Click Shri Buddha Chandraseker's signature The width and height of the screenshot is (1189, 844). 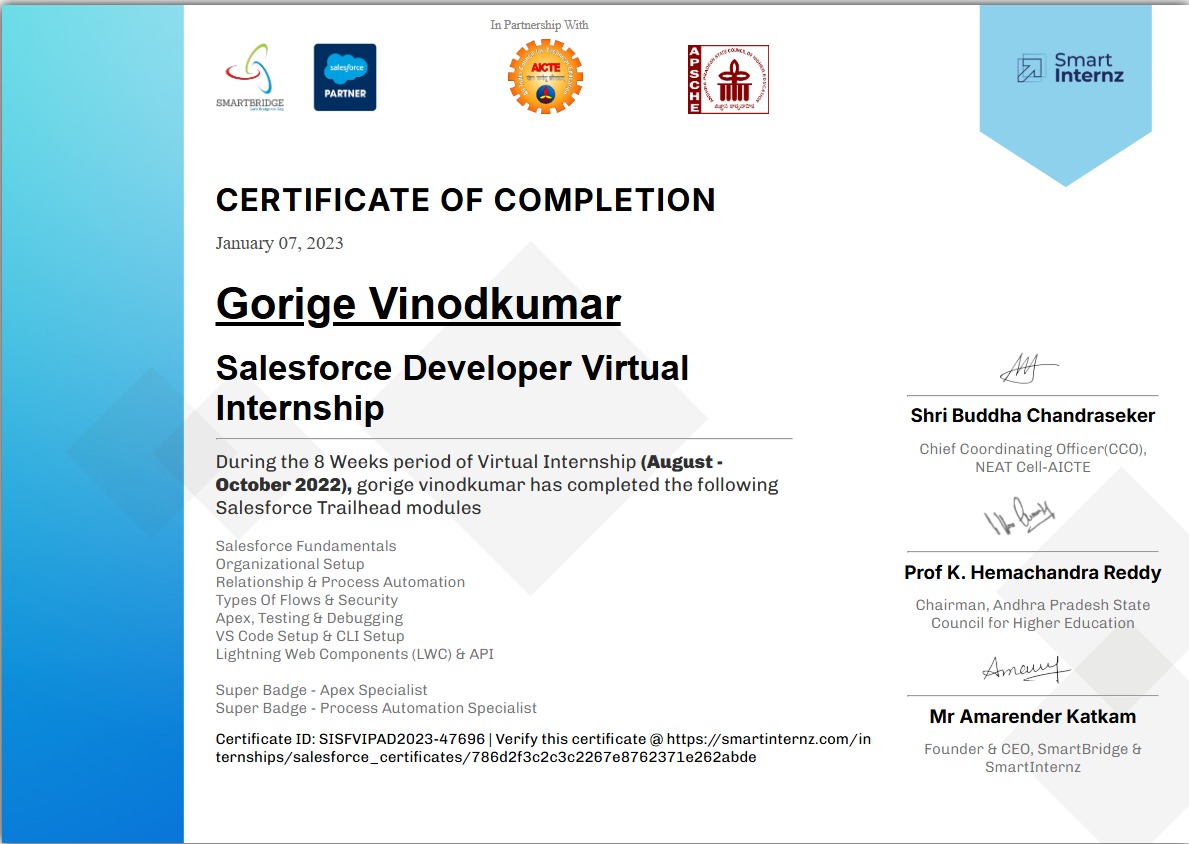tap(1029, 370)
